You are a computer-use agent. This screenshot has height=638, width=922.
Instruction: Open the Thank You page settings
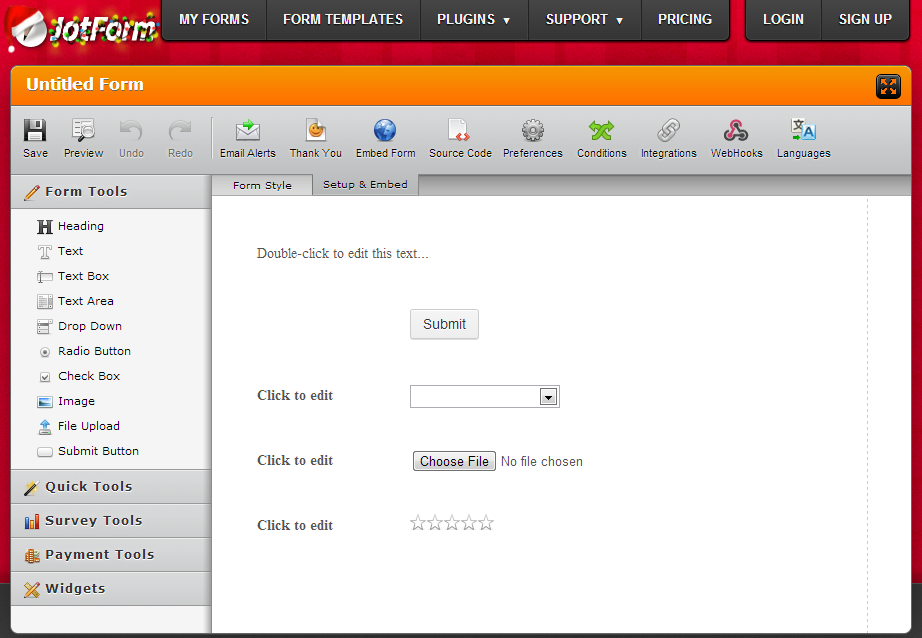(316, 138)
